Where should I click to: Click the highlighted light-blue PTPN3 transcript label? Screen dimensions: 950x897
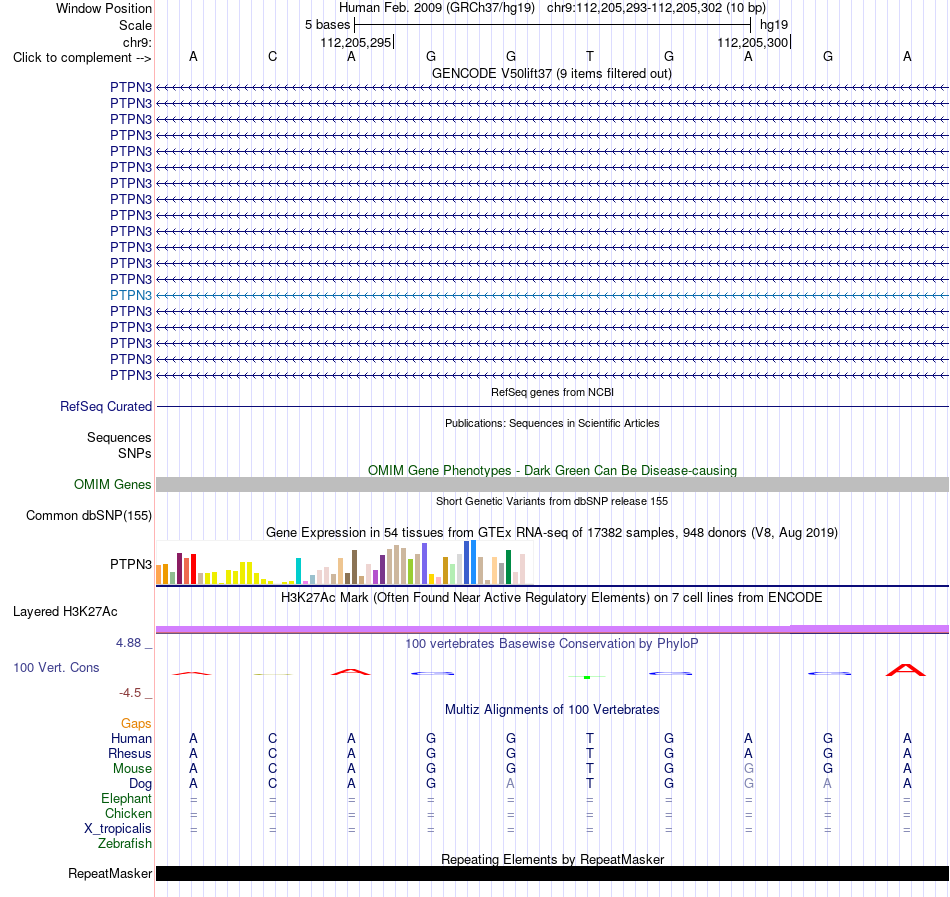click(x=131, y=295)
